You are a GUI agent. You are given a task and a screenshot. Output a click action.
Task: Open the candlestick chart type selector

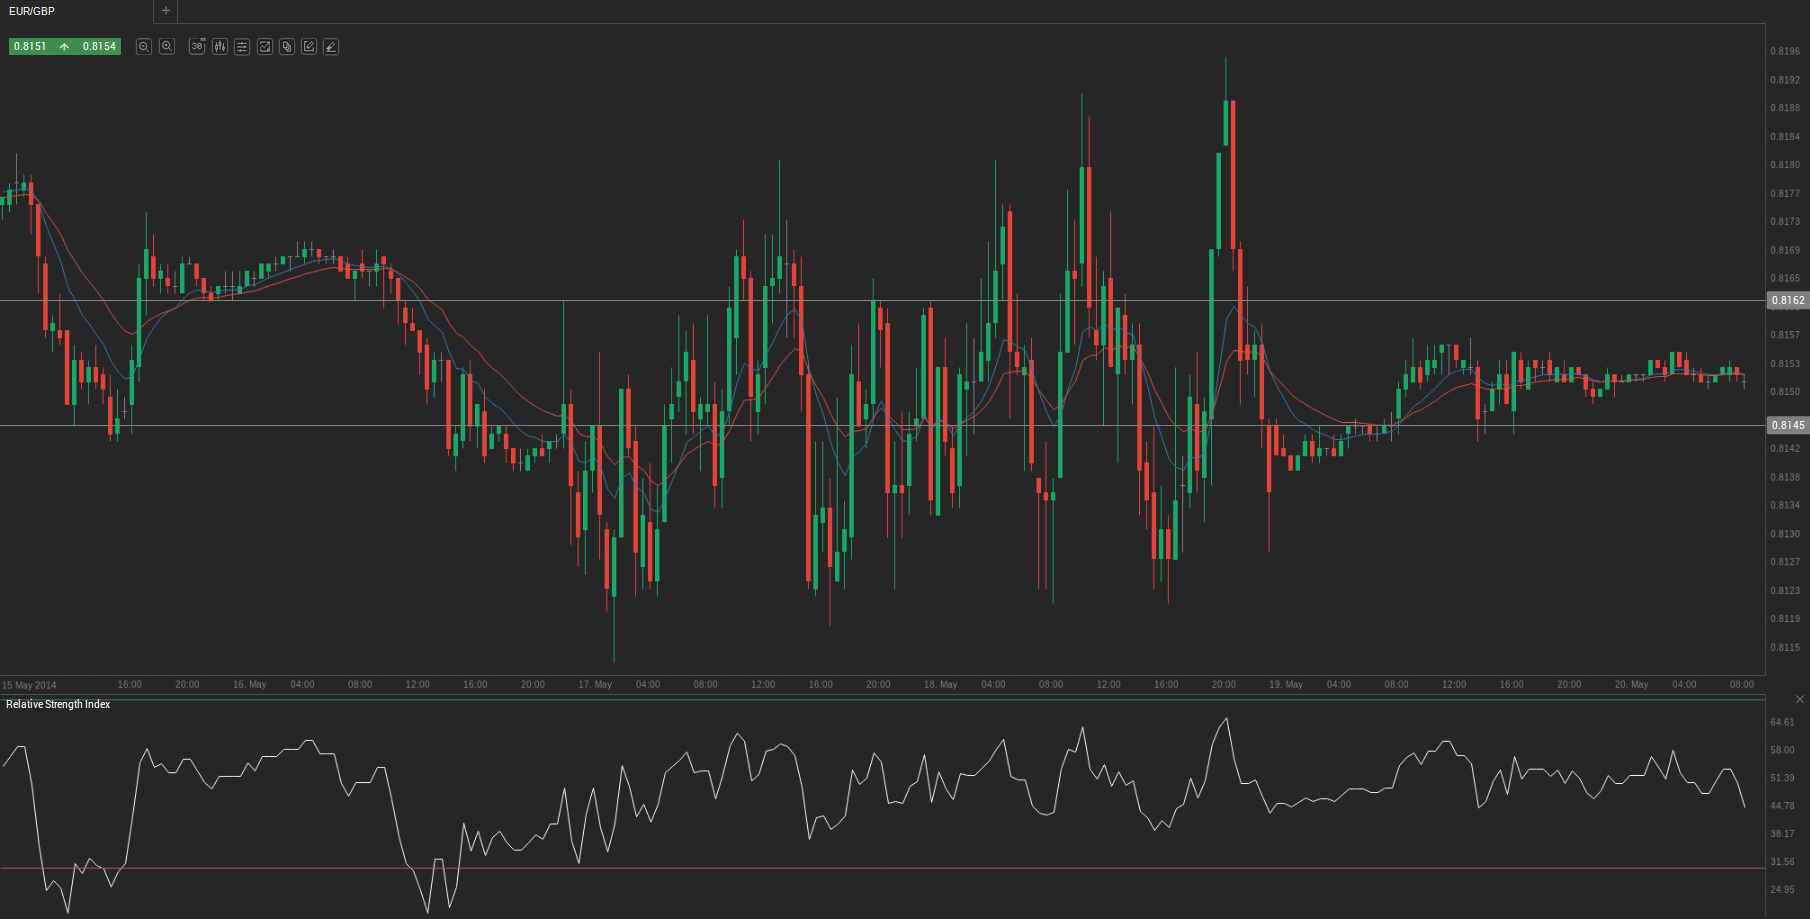pos(220,47)
